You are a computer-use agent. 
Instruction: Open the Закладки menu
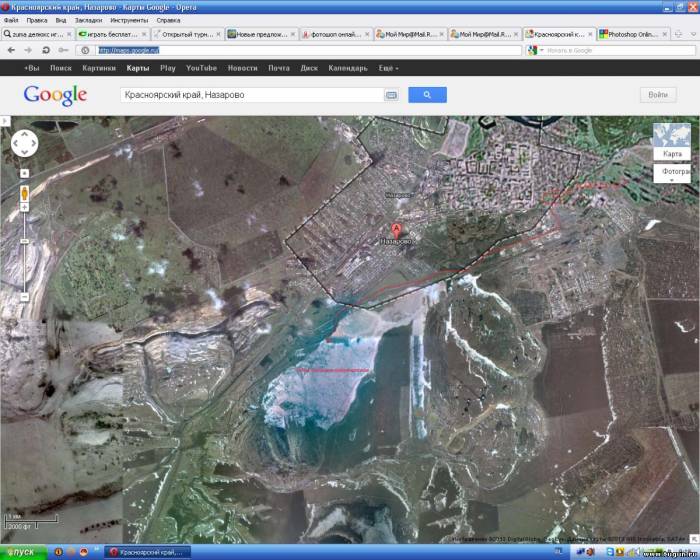[x=89, y=19]
